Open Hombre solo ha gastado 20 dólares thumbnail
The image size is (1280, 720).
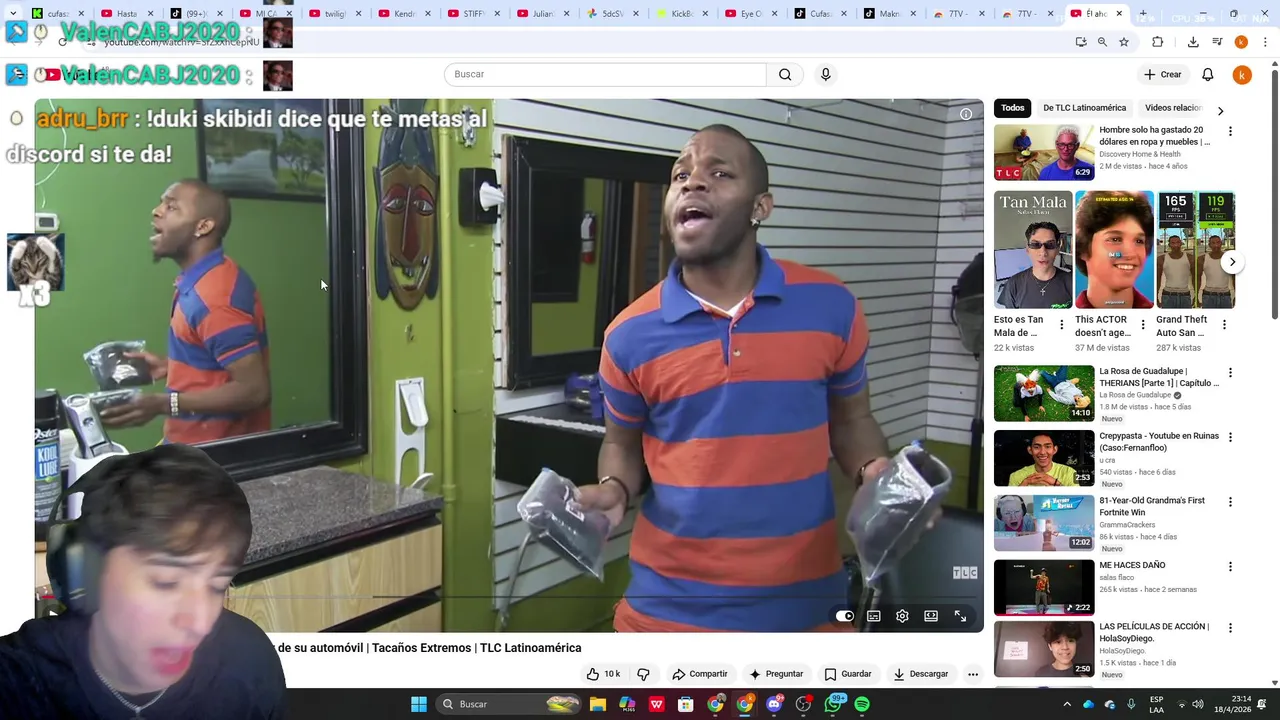[1044, 152]
